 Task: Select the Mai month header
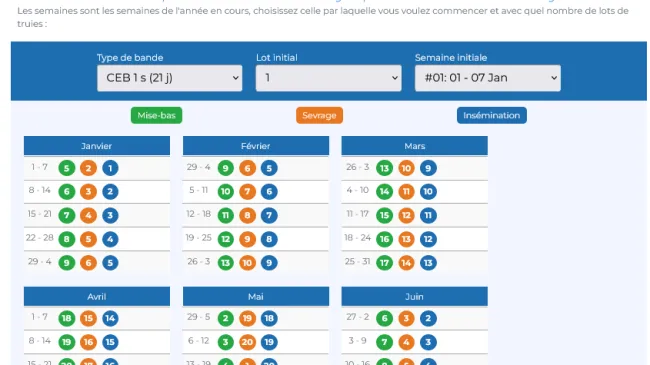coord(256,297)
